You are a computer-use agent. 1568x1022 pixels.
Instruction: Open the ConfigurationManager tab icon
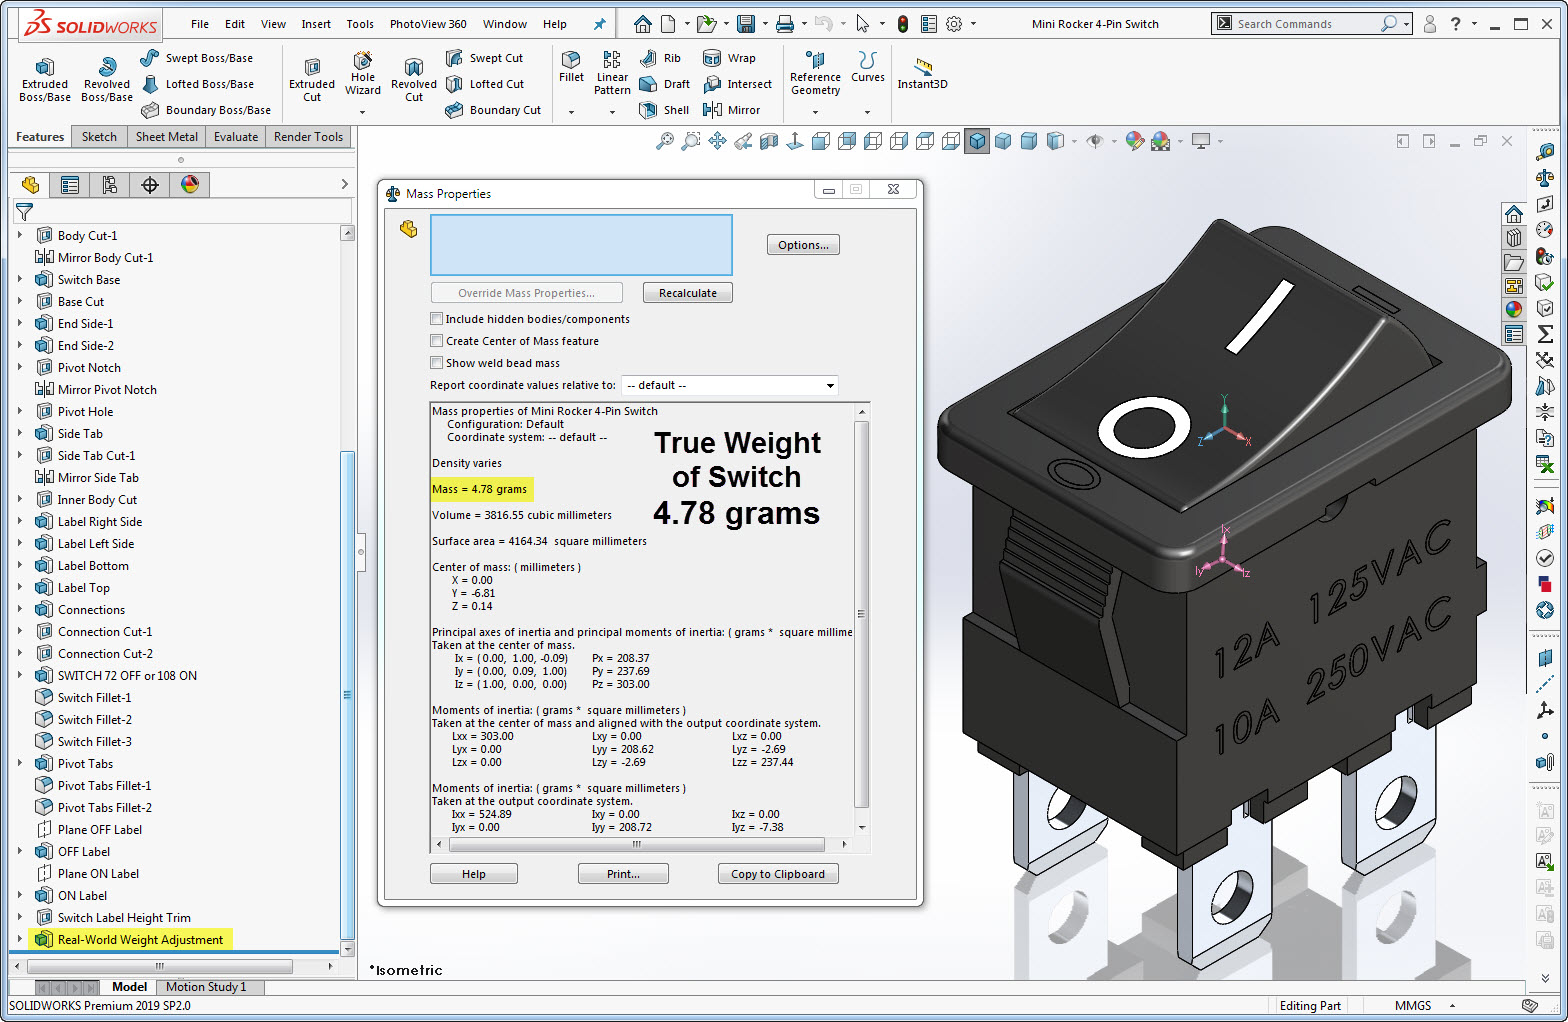[x=110, y=185]
